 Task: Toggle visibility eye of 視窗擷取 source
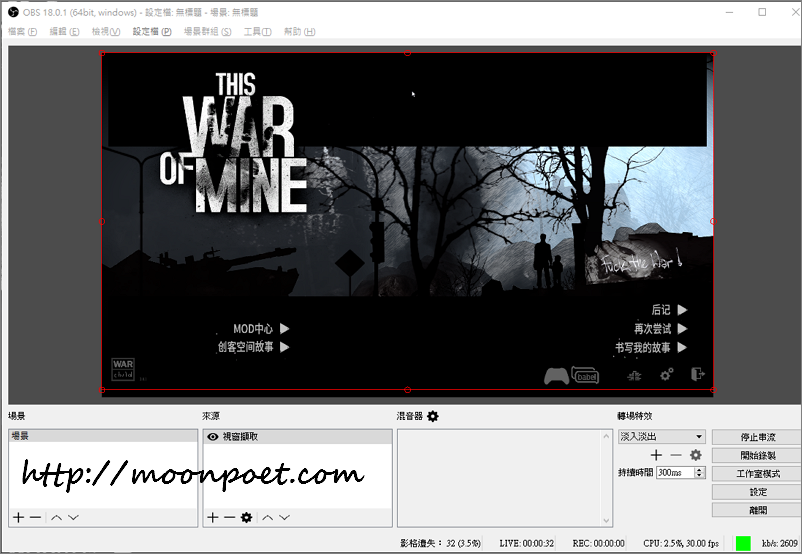coord(212,437)
